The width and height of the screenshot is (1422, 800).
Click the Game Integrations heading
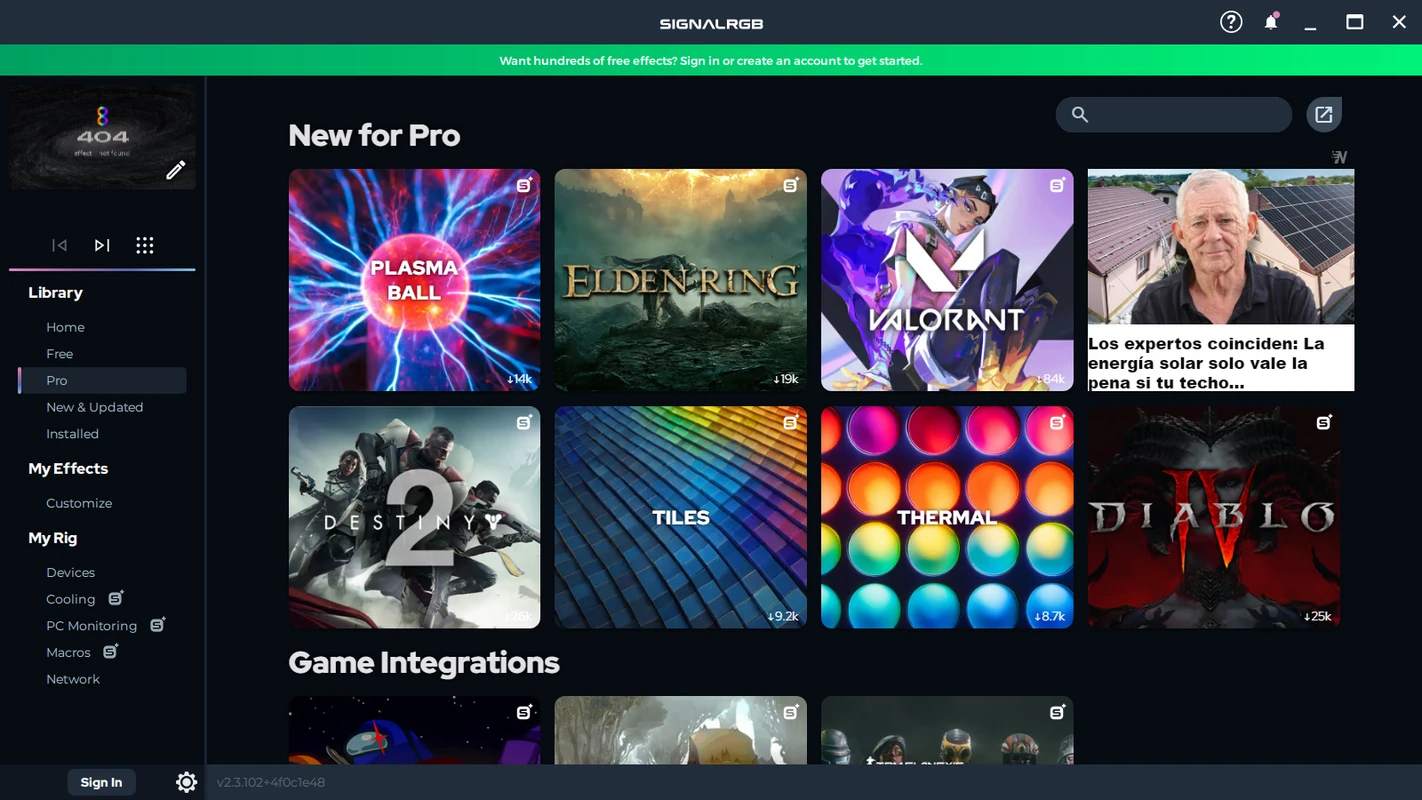tap(424, 662)
